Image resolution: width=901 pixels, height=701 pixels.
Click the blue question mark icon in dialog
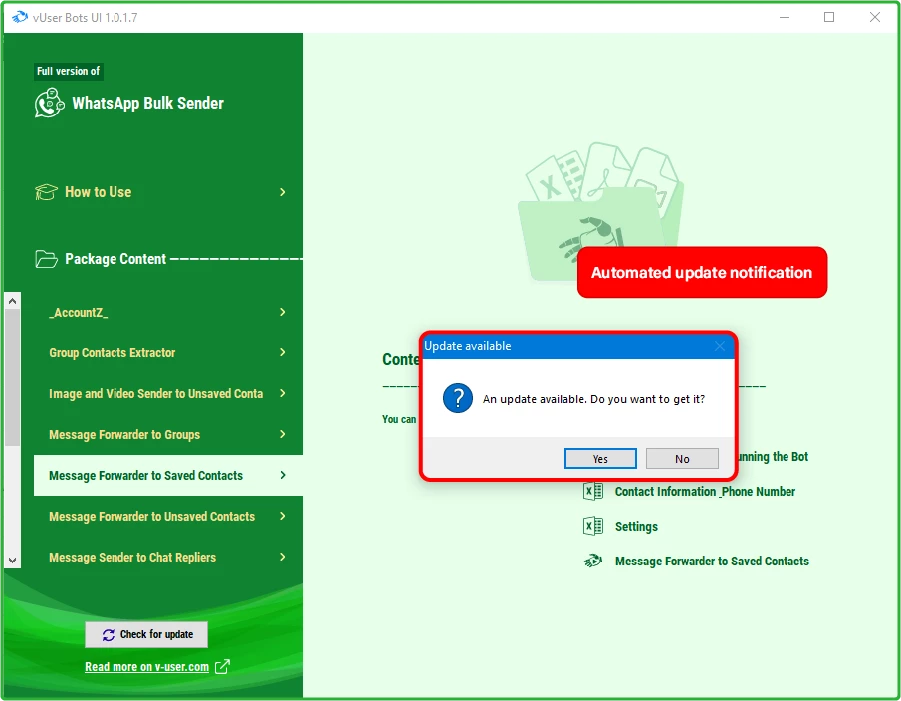458,398
